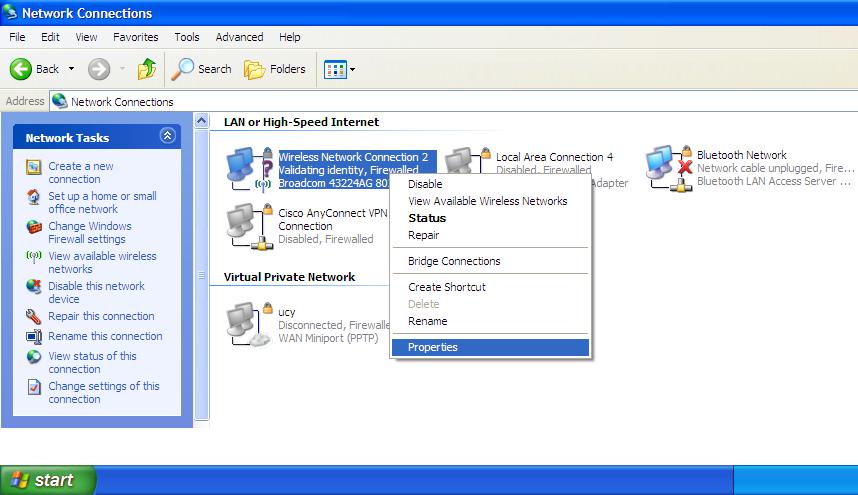Click the Windows start button
The height and width of the screenshot is (495, 858).
pyautogui.click(x=48, y=480)
